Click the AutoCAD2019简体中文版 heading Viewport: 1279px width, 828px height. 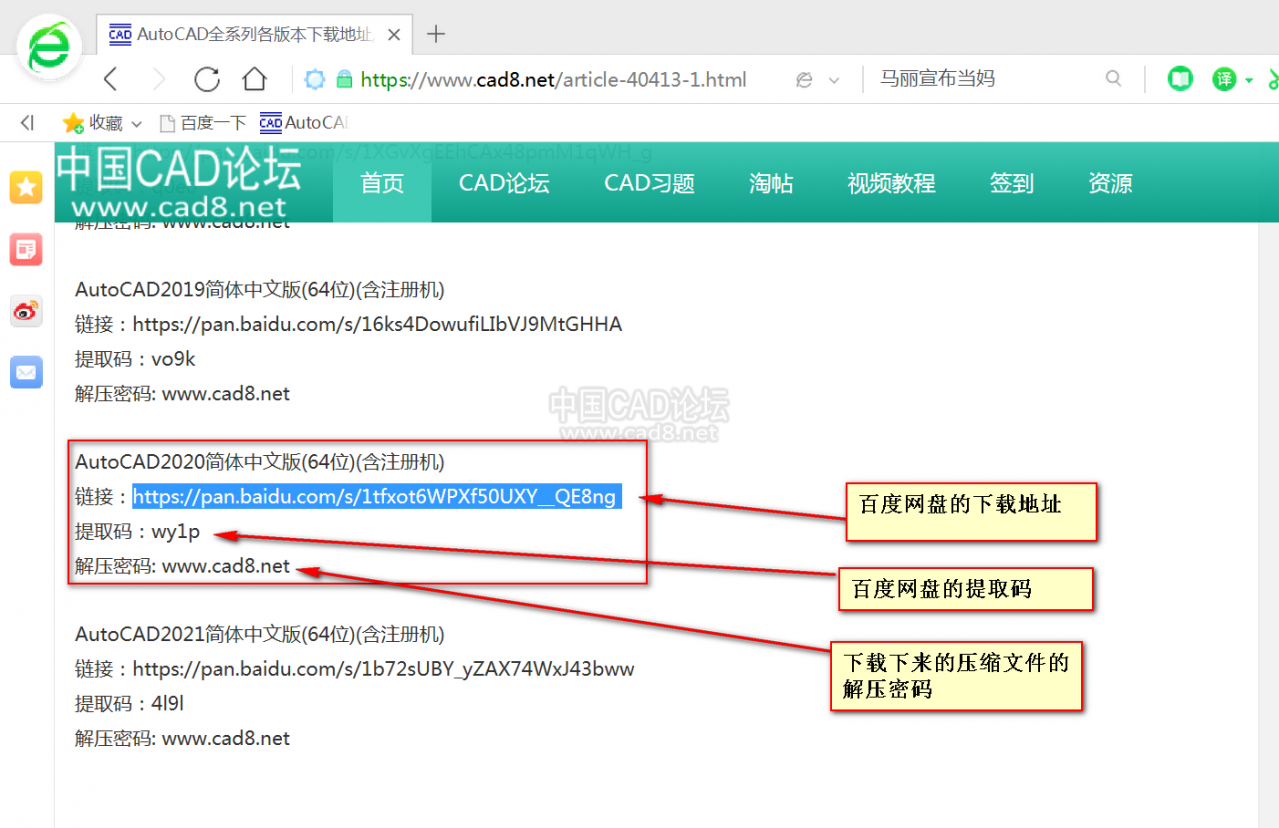[260, 290]
